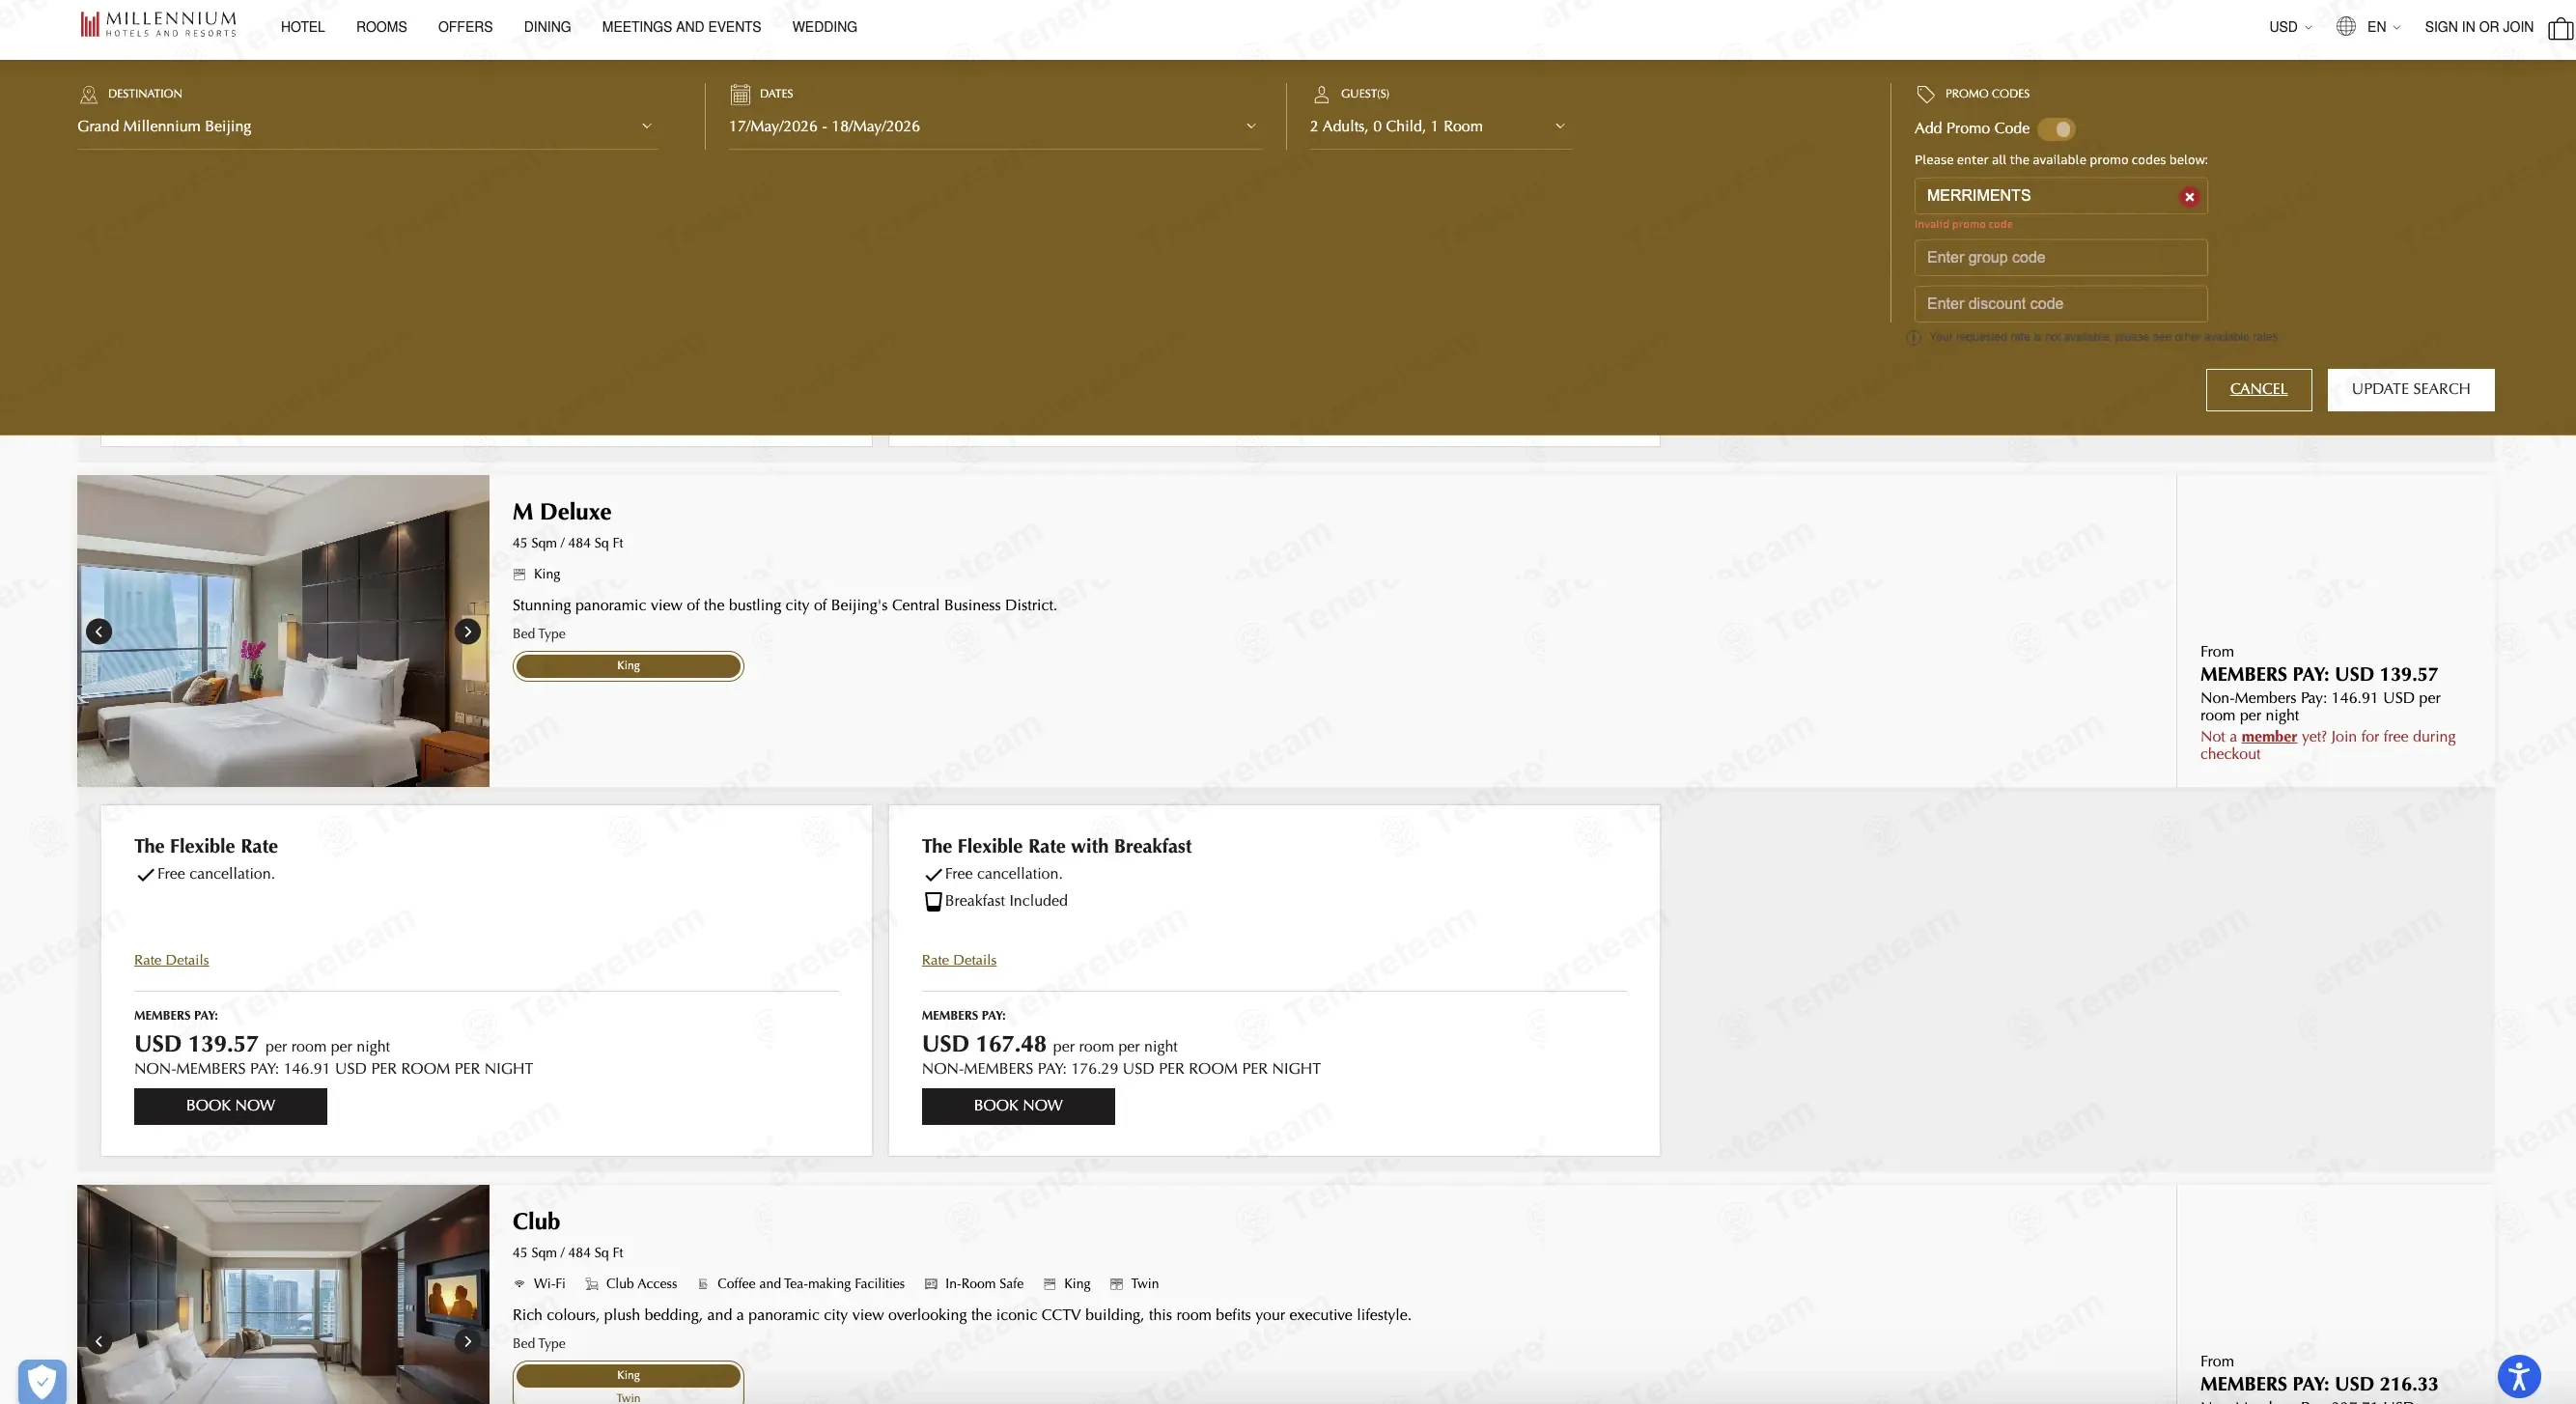2576x1404 pixels.
Task: Click the Enter discount code field
Action: click(x=2060, y=304)
